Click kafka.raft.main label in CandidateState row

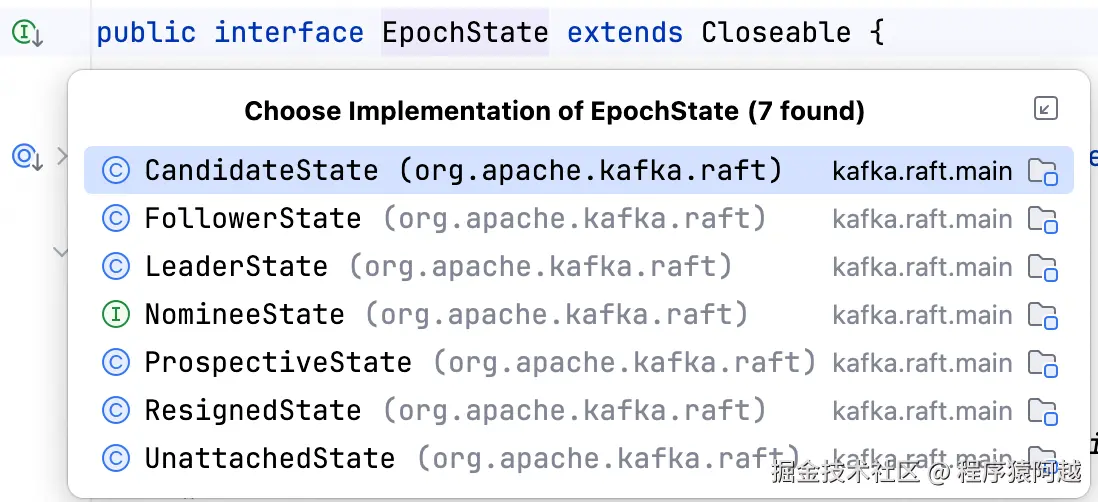922,172
